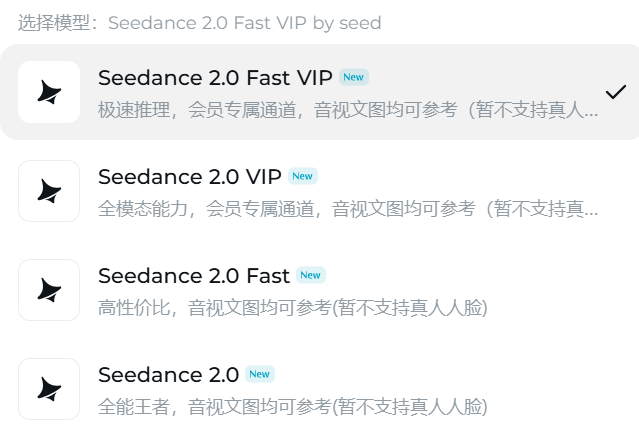Image resolution: width=639 pixels, height=441 pixels.
Task: Click the 高性价比 description text
Action: [292, 308]
